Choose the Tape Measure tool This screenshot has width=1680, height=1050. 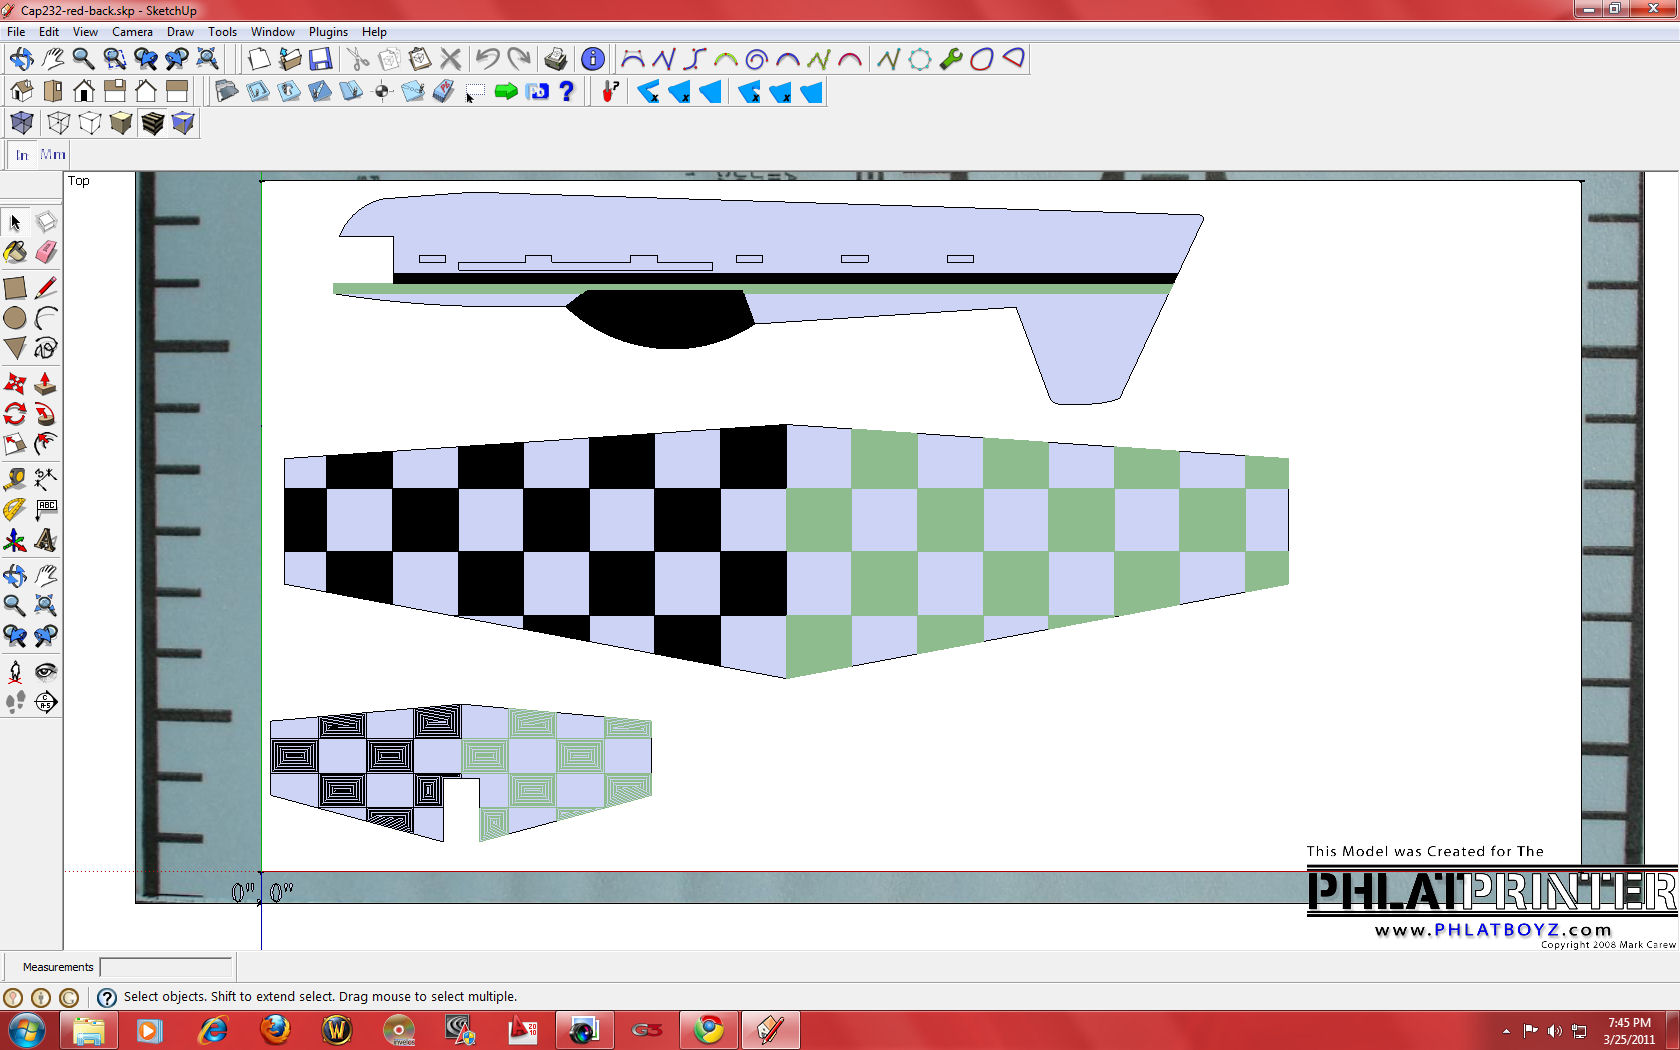click(15, 479)
